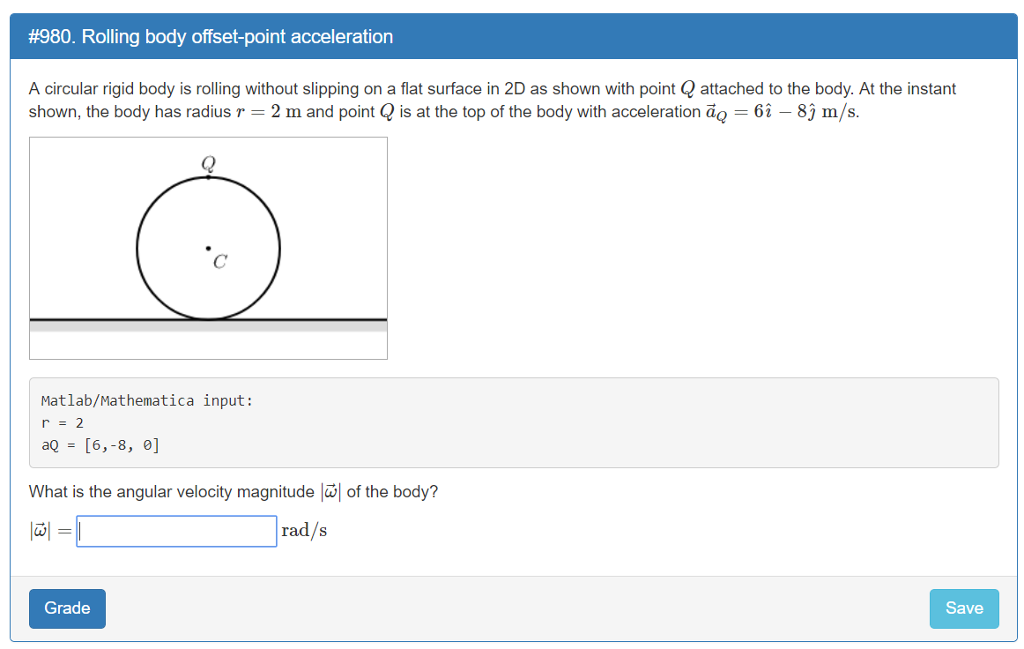This screenshot has width=1024, height=649.
Task: Click the rad/s unit label
Action: tap(303, 530)
